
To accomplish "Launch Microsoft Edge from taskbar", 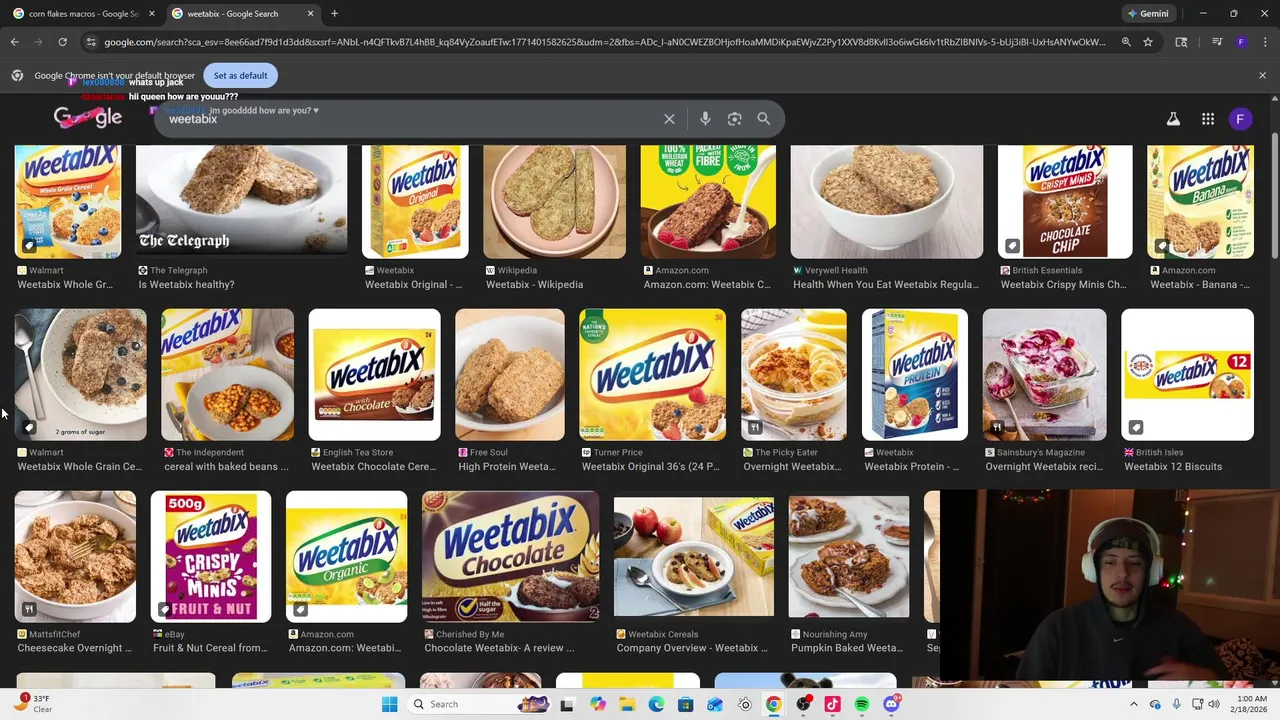I will click(x=656, y=704).
